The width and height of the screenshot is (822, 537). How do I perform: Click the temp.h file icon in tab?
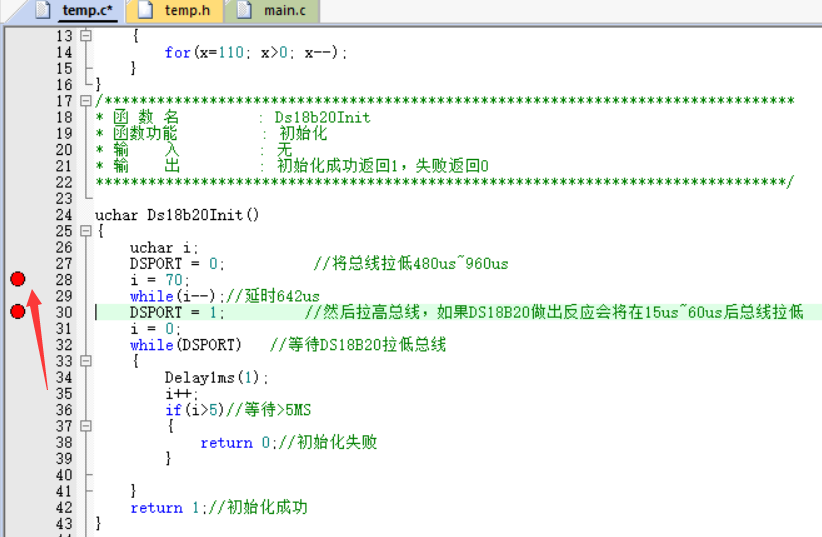(145, 10)
